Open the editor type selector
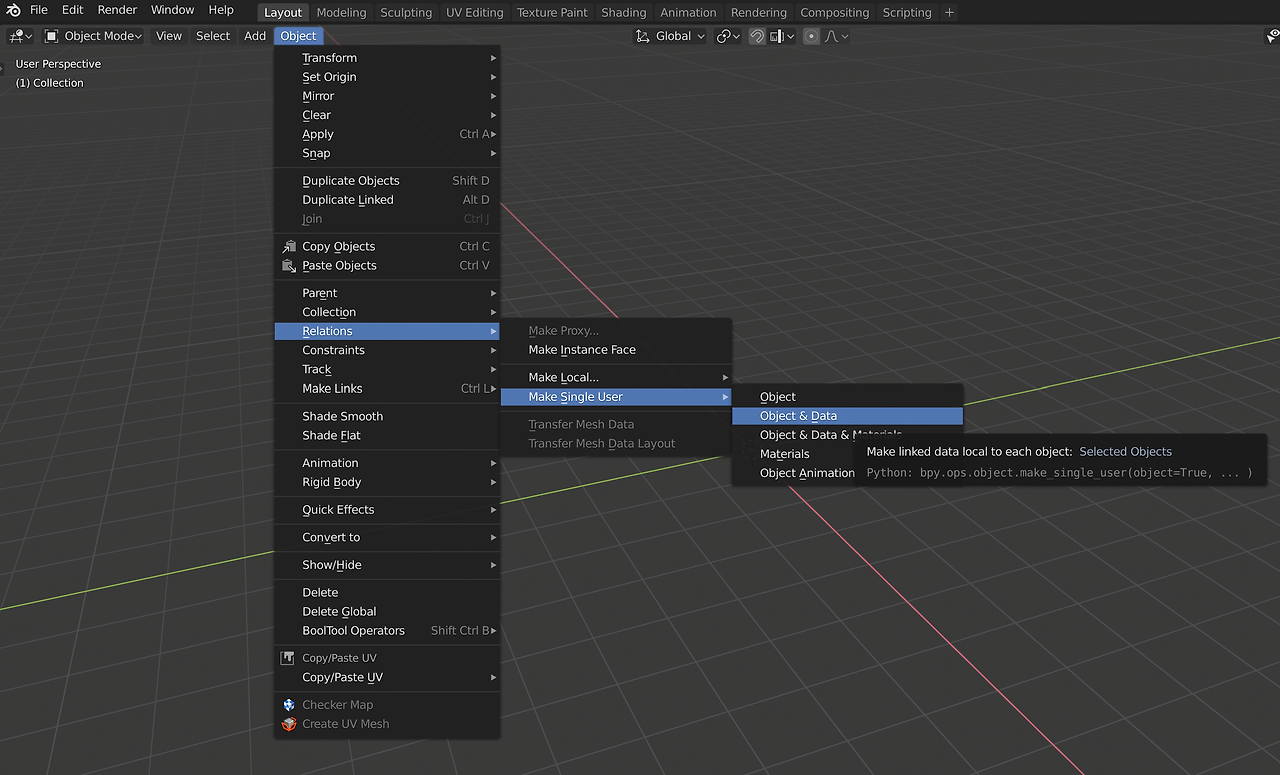The width and height of the screenshot is (1280, 775). [21, 36]
